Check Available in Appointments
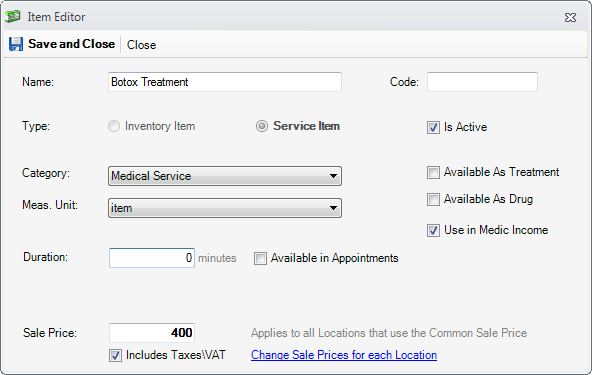The height and width of the screenshot is (375, 592). (260, 259)
